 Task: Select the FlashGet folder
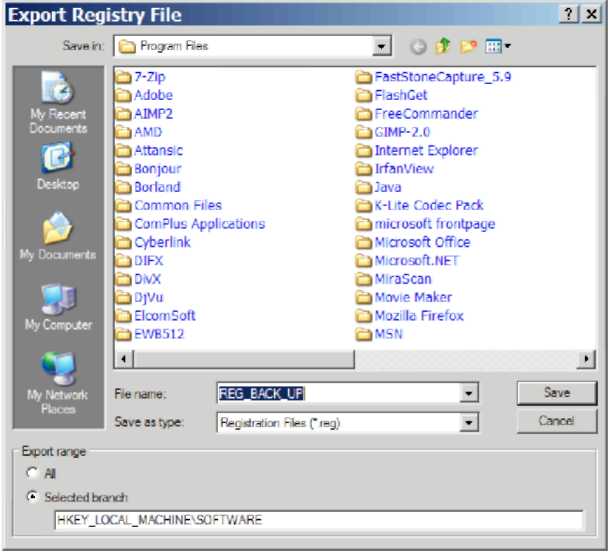click(x=392, y=95)
